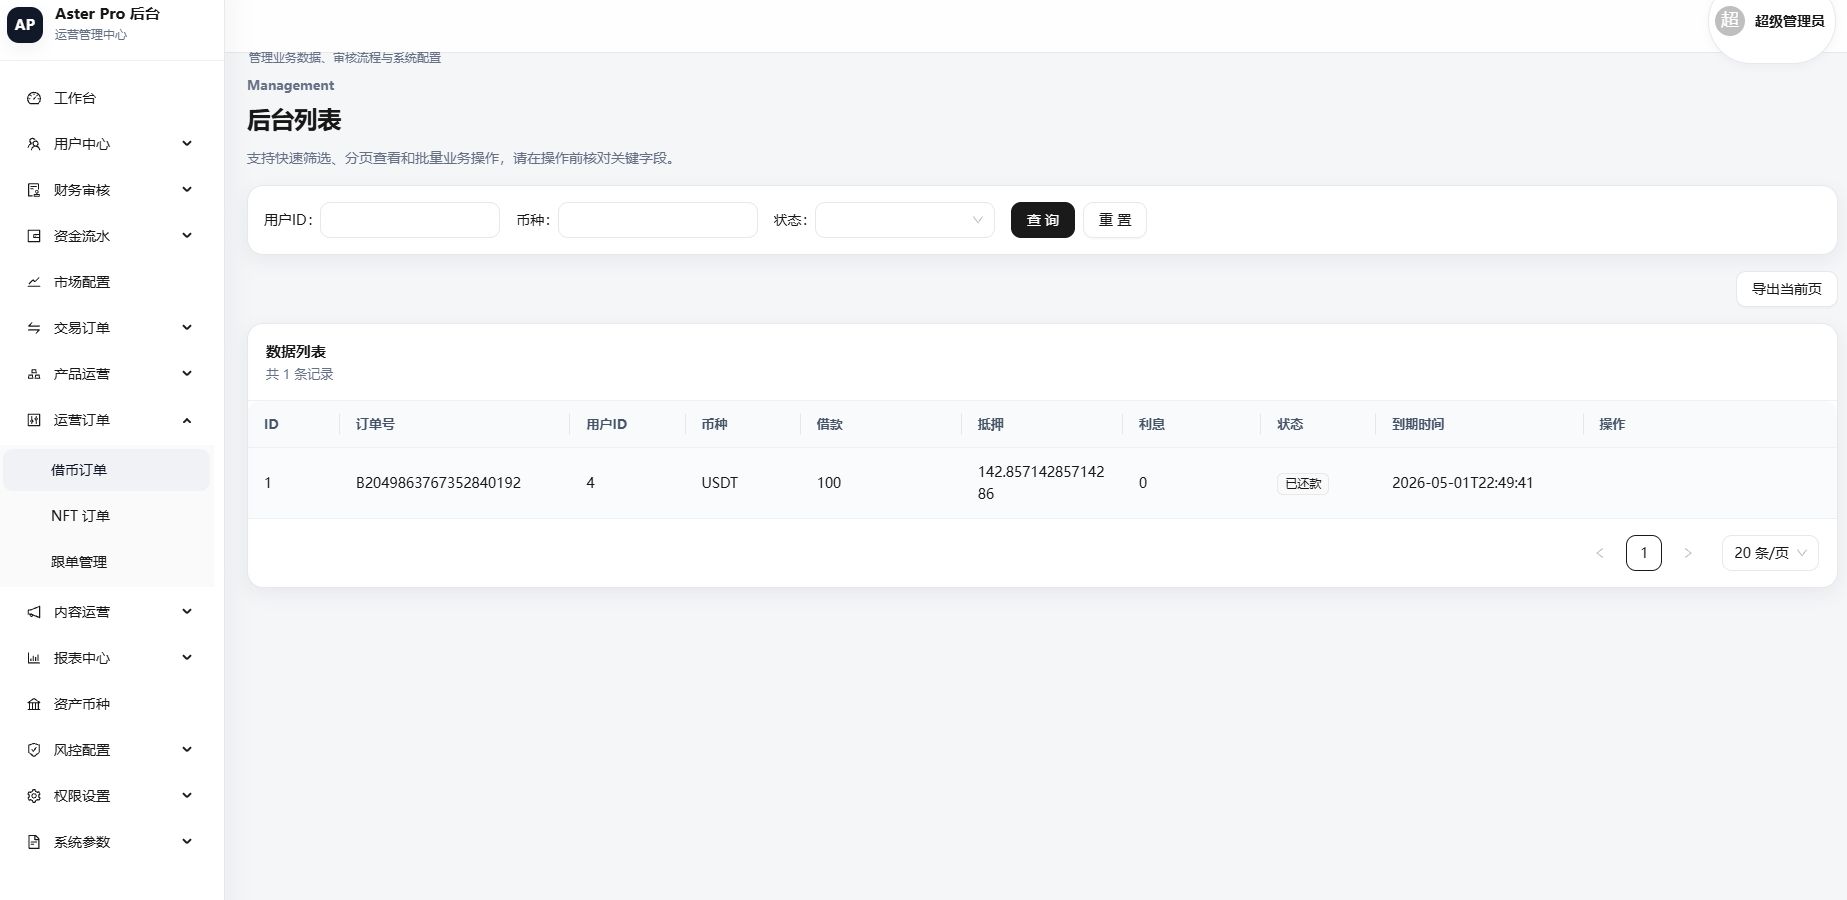Image resolution: width=1847 pixels, height=900 pixels.
Task: Click the 用户中心 user icon
Action: (34, 144)
